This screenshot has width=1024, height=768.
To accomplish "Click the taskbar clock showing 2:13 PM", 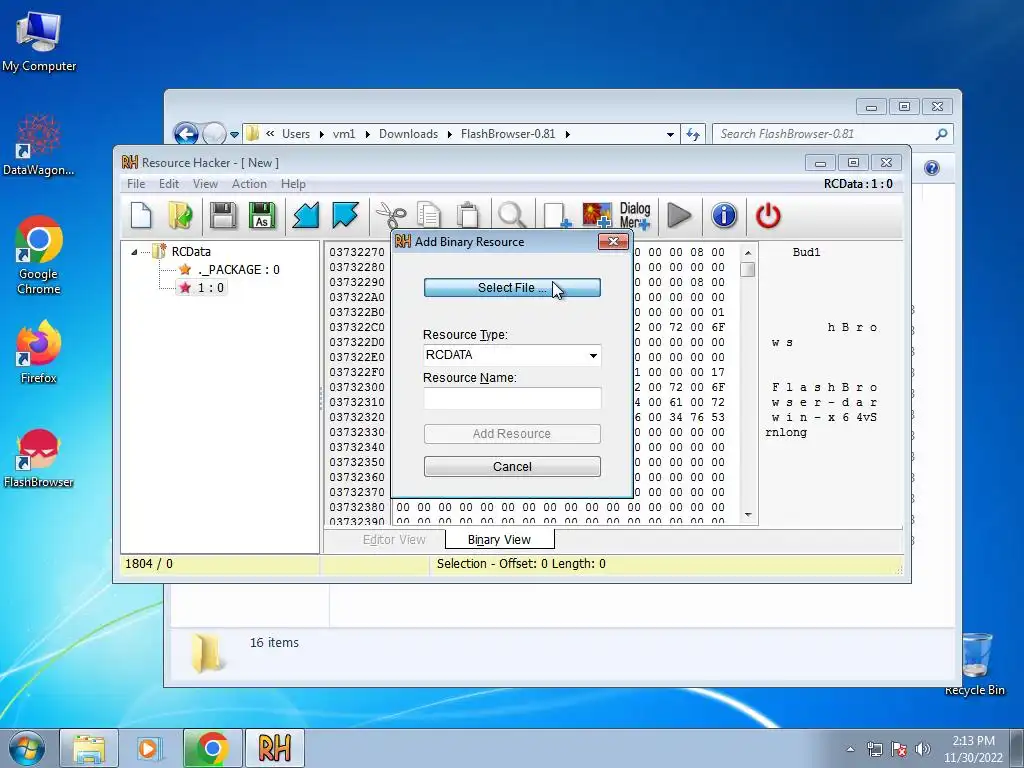I will pos(973,749).
